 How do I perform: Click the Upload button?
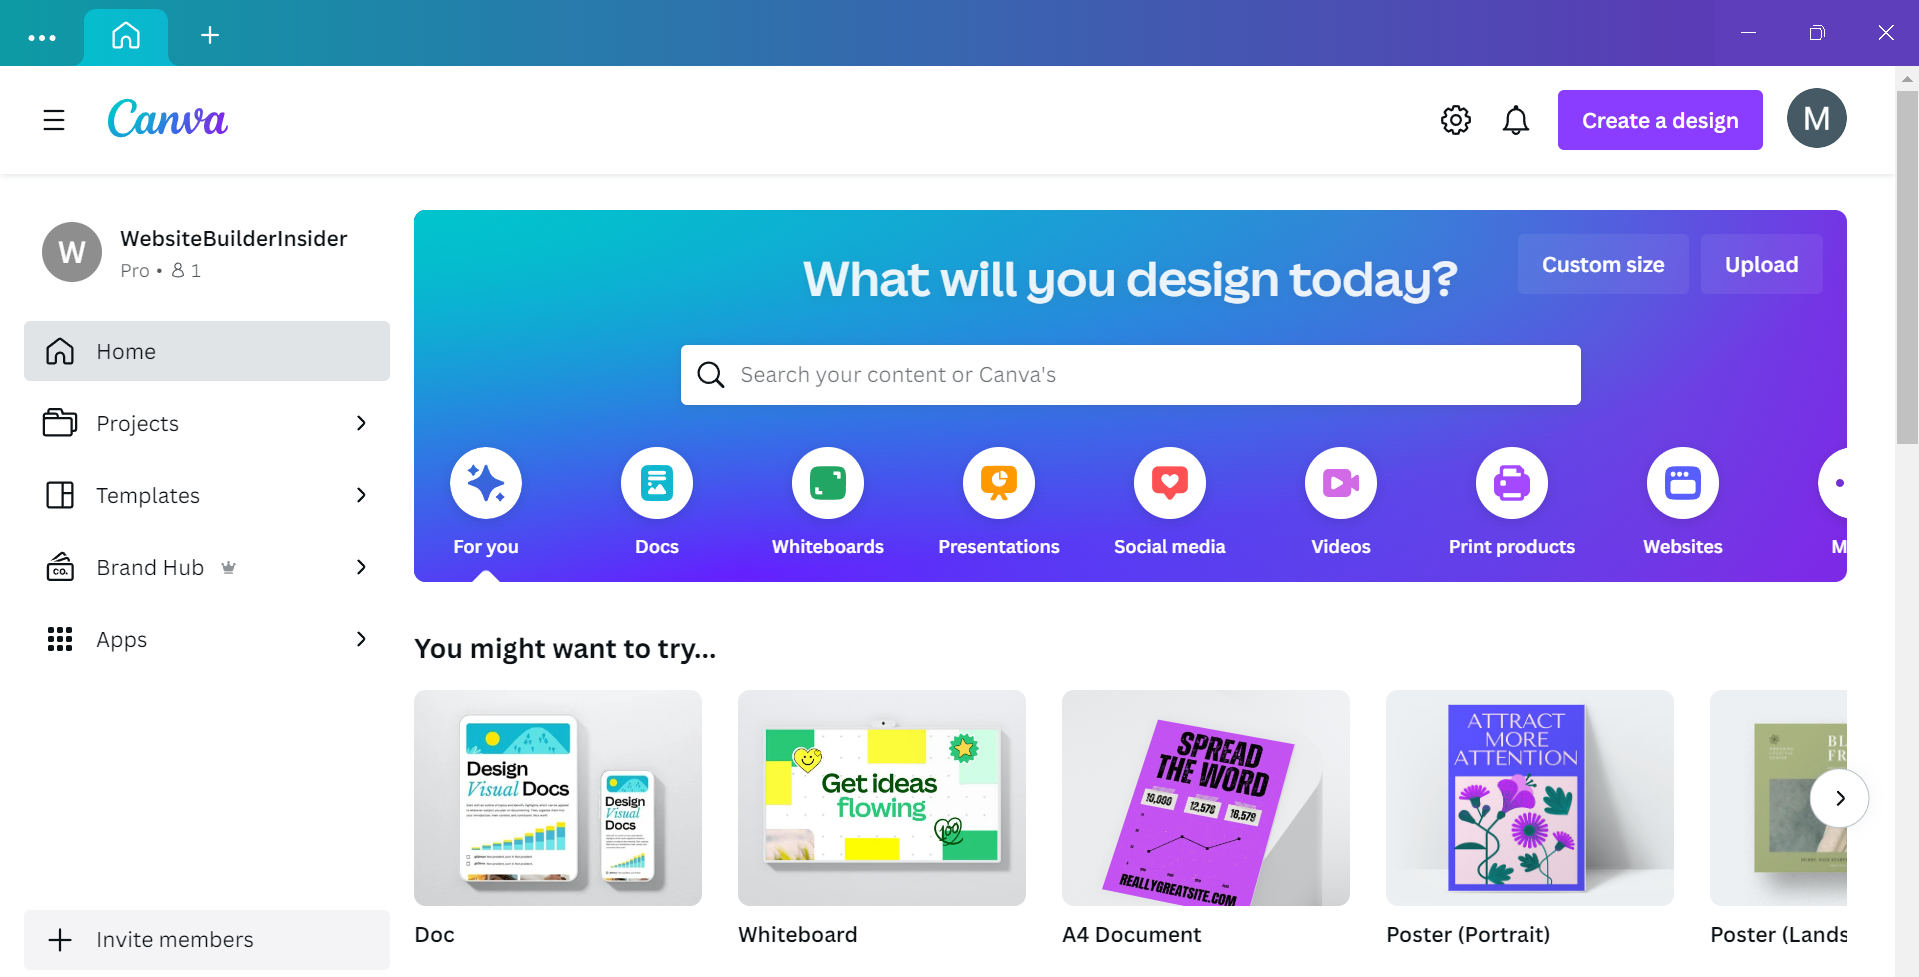pos(1761,264)
